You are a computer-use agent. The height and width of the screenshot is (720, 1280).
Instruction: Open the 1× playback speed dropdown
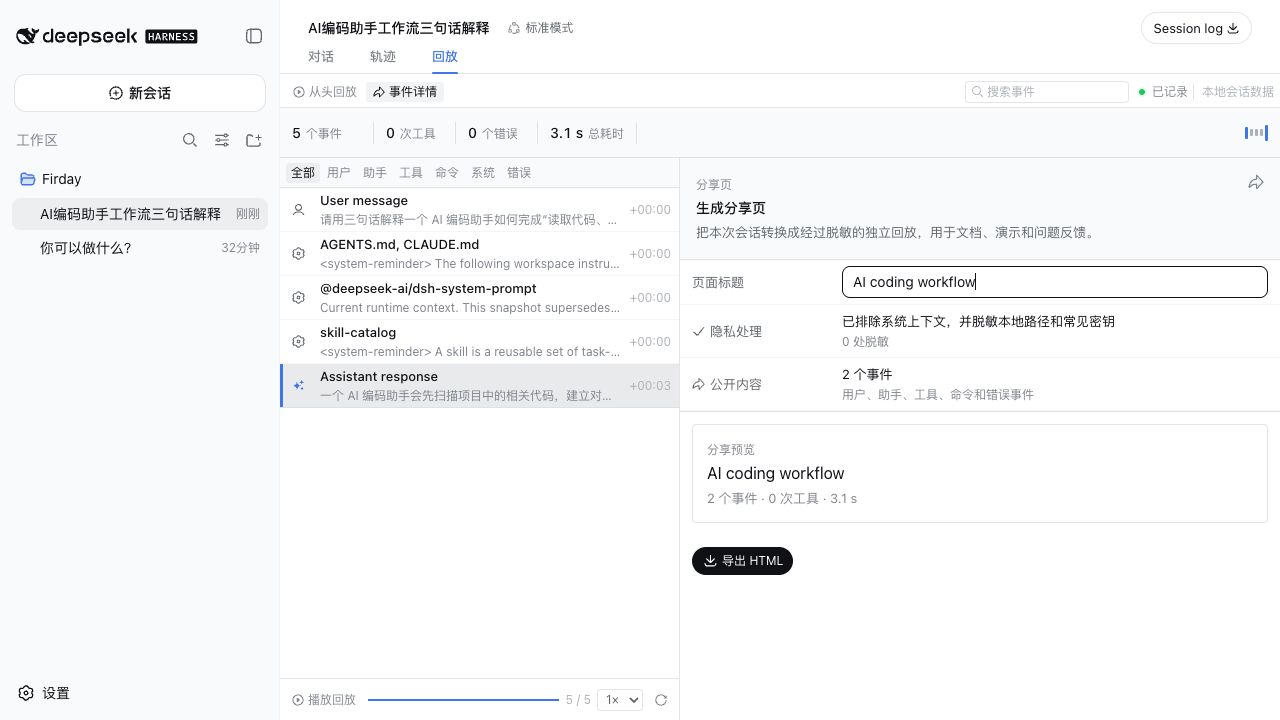pyautogui.click(x=619, y=700)
